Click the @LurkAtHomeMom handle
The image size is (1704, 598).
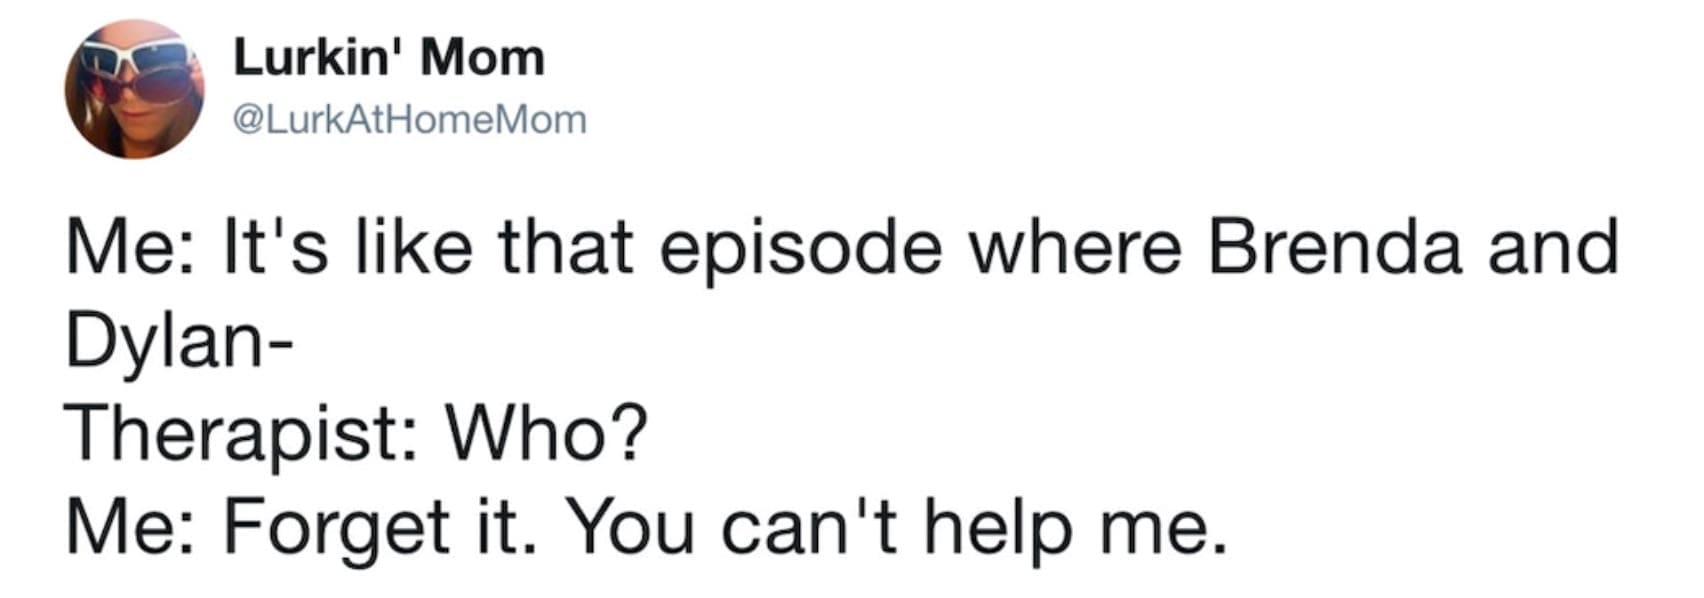409,120
